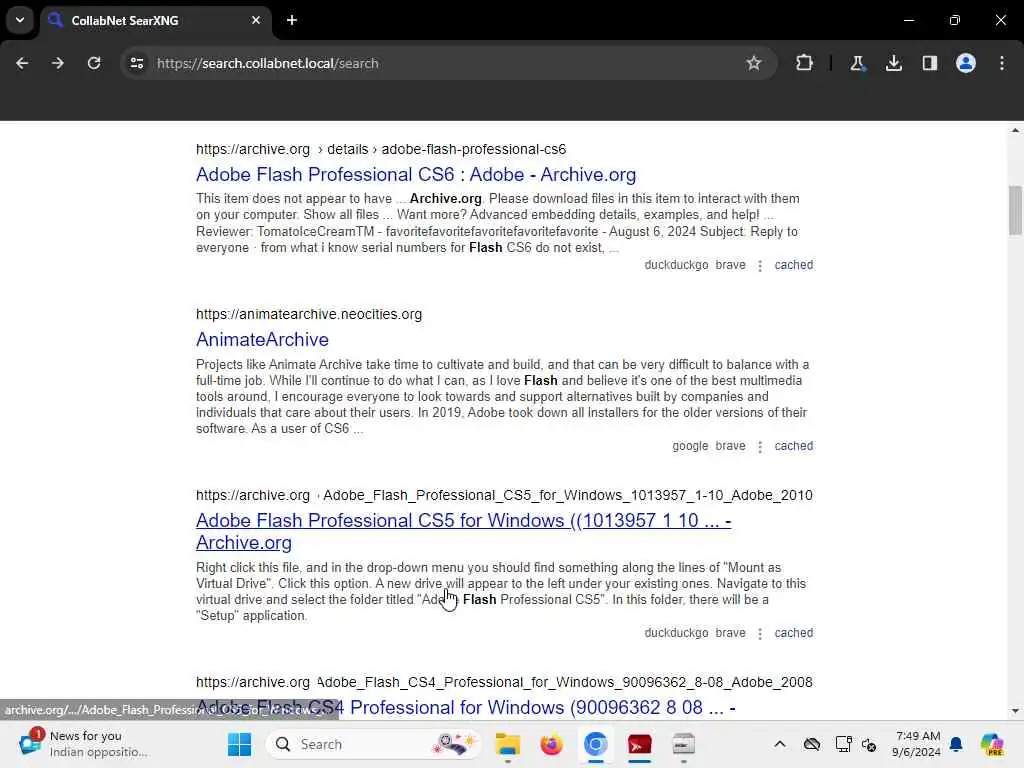The height and width of the screenshot is (768, 1024).
Task: Open cached version of Flash CS6 result
Action: click(x=793, y=265)
